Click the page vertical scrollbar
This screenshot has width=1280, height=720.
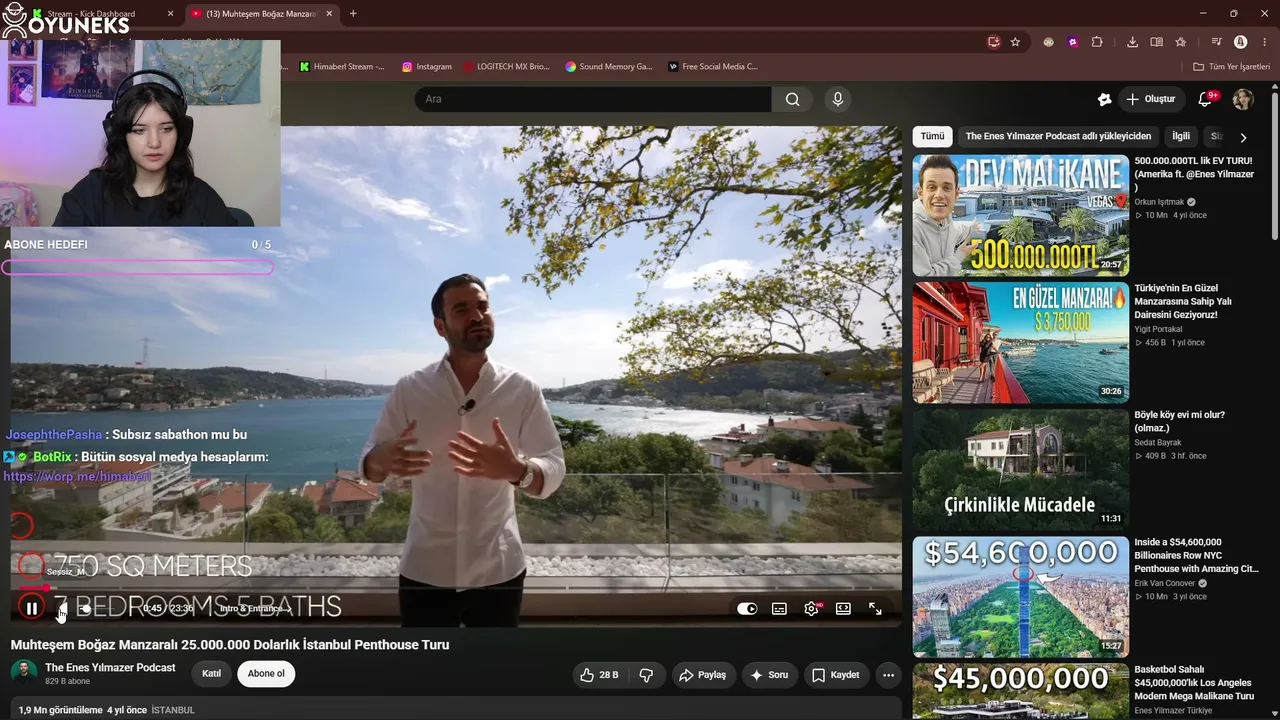(x=1274, y=165)
